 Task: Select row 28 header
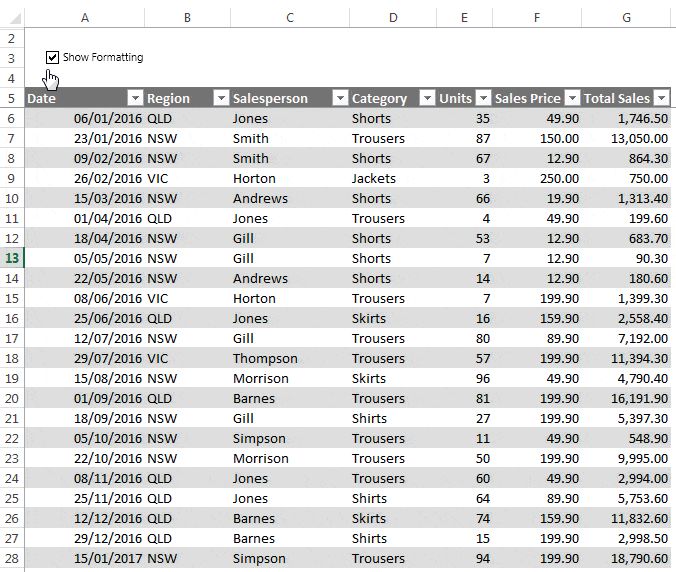[x=12, y=558]
